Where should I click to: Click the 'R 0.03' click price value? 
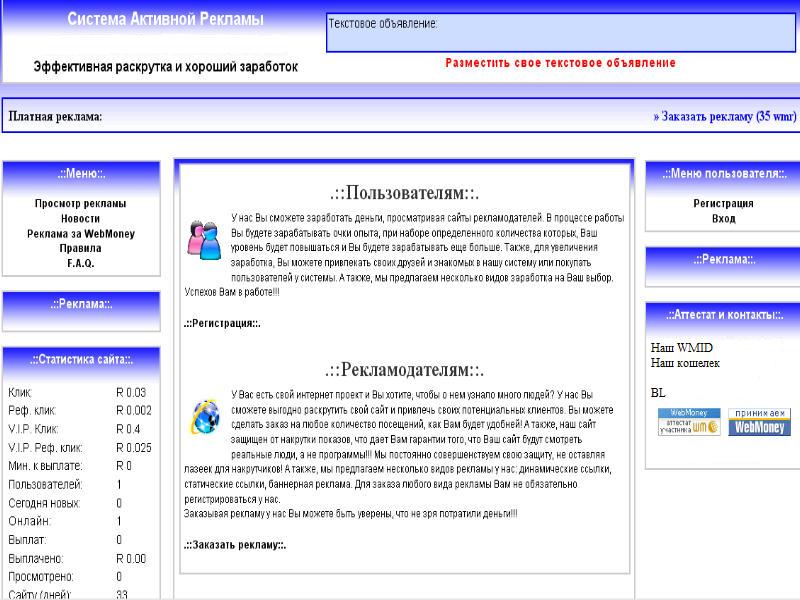click(131, 392)
